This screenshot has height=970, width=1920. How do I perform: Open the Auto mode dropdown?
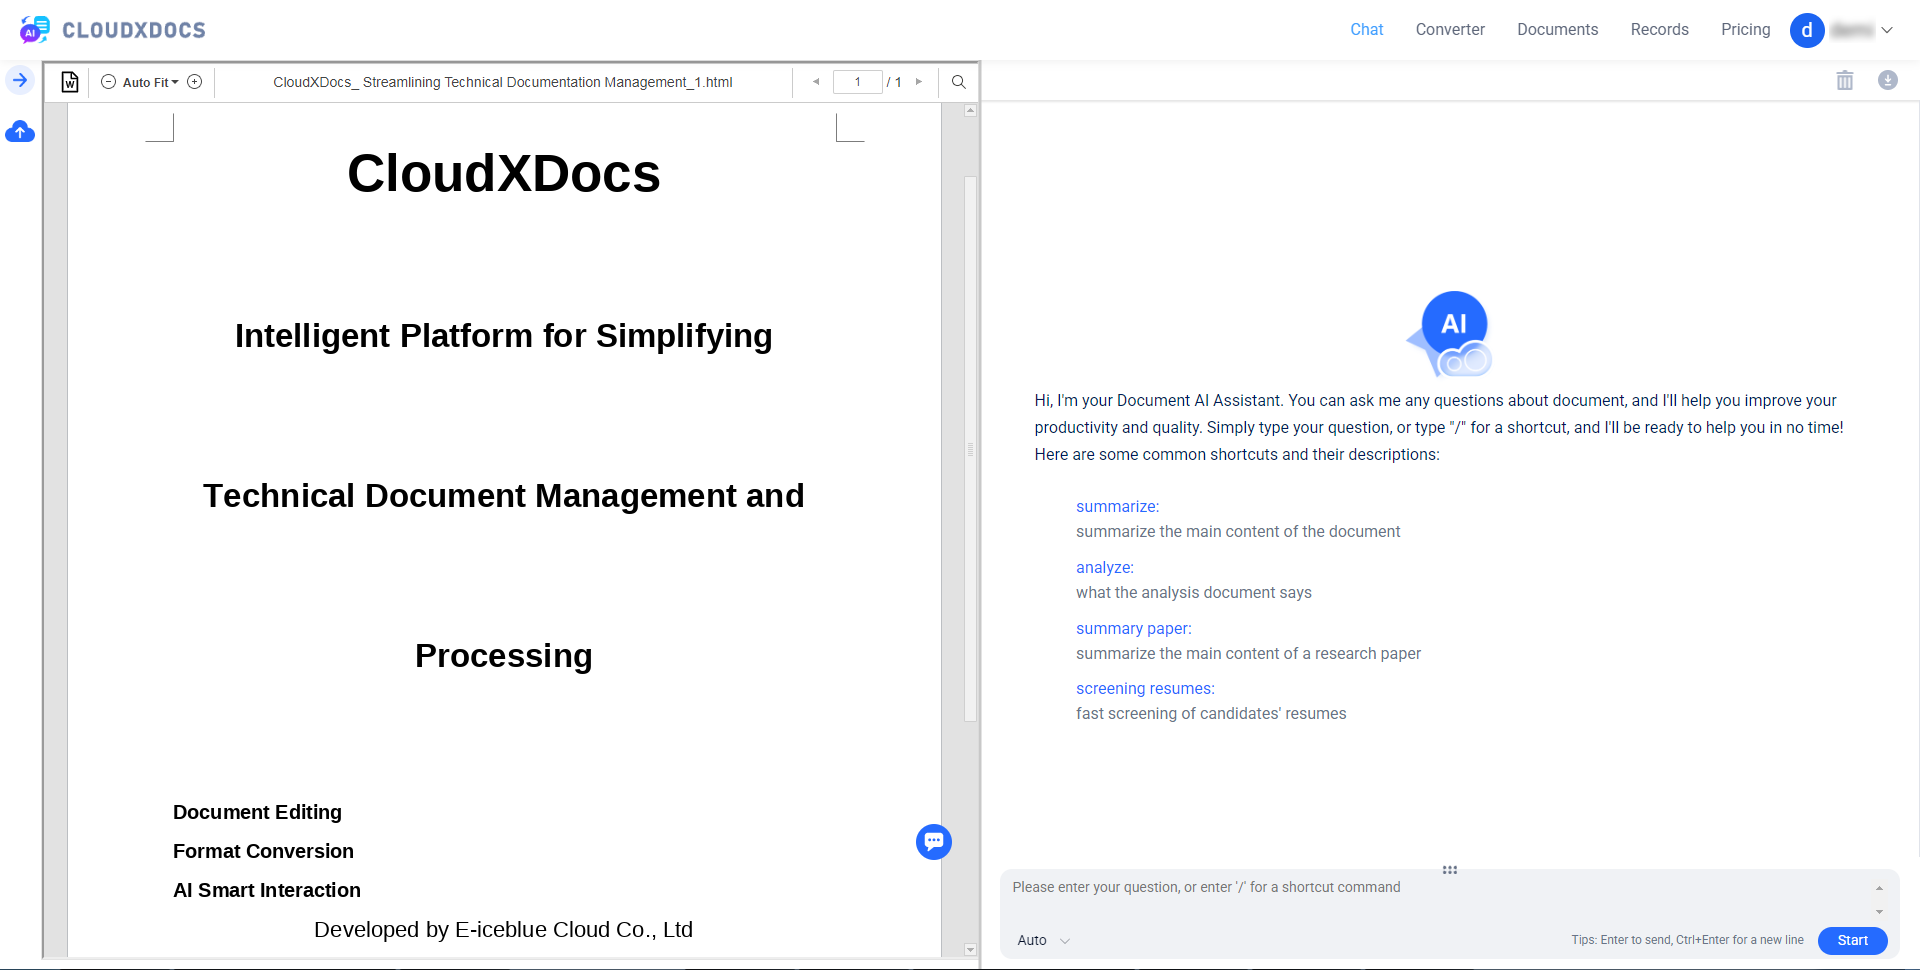(x=1043, y=940)
